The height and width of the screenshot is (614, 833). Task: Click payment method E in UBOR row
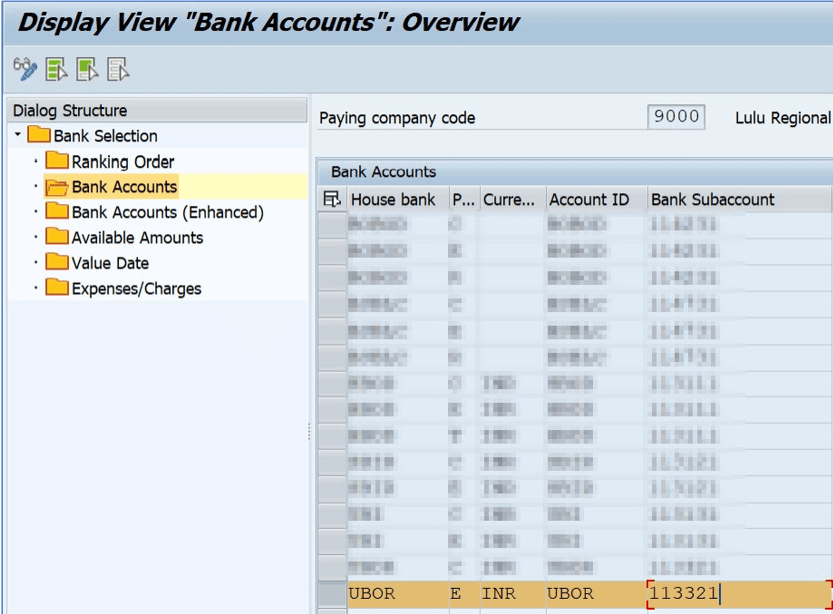click(465, 593)
